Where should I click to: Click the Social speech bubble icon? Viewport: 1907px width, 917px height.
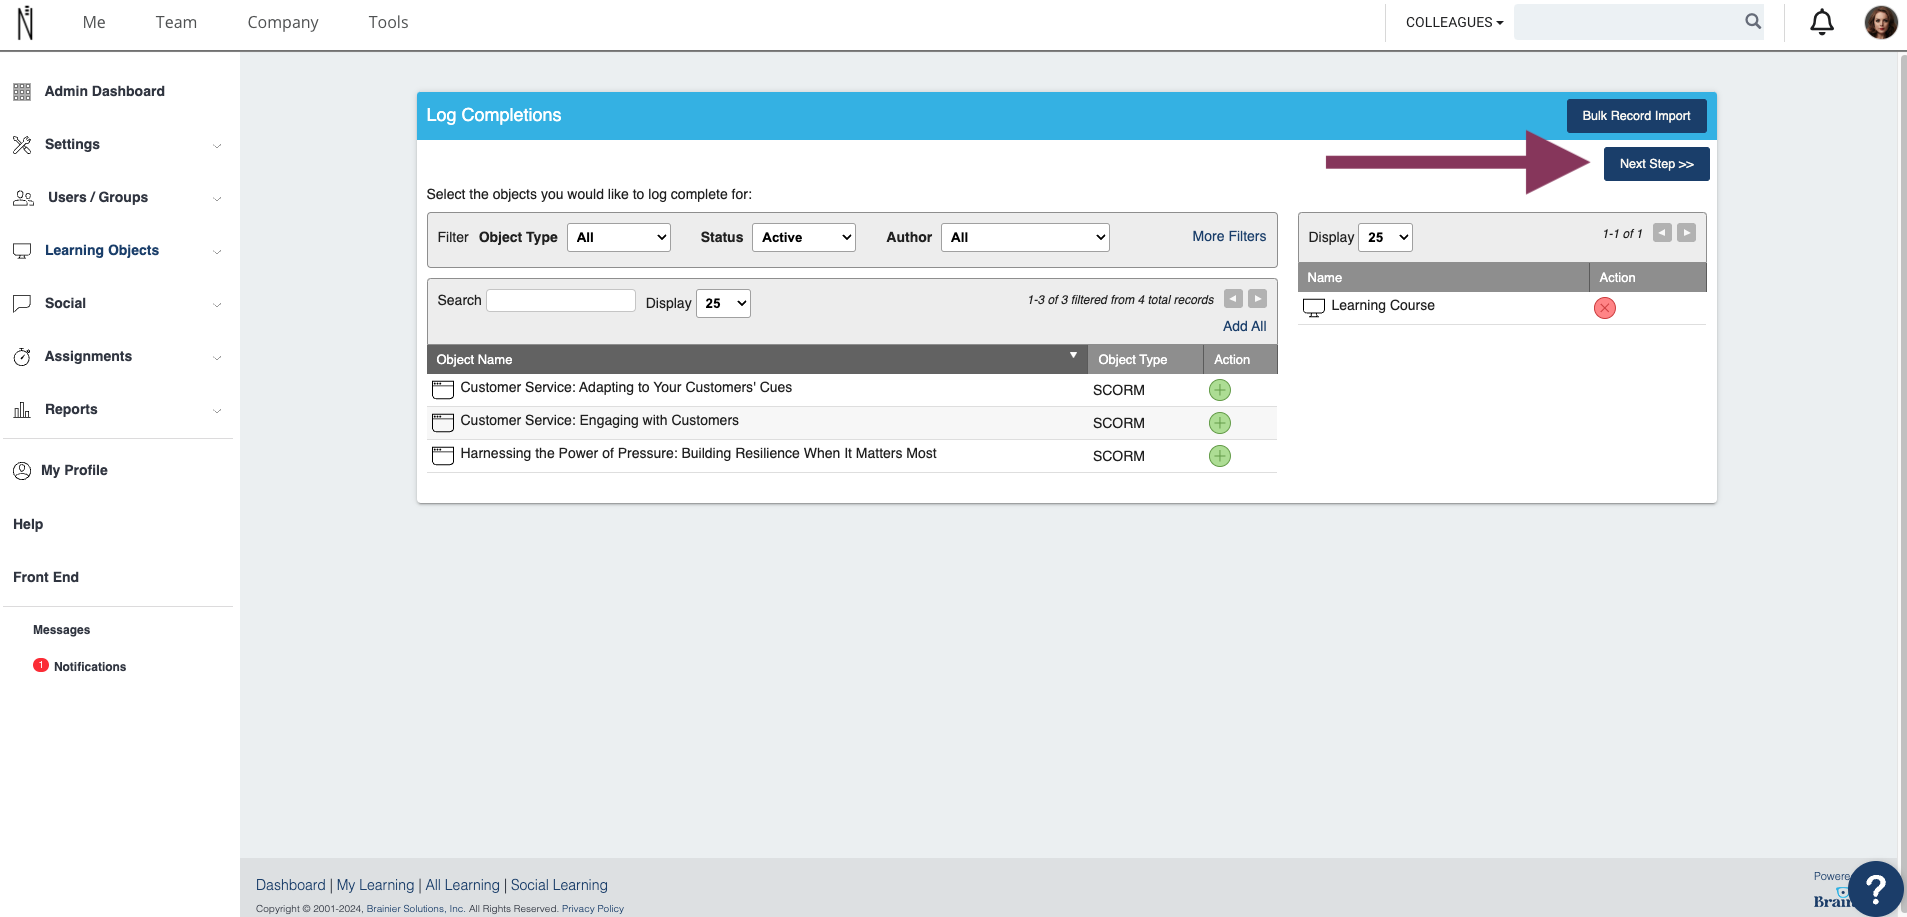(22, 304)
